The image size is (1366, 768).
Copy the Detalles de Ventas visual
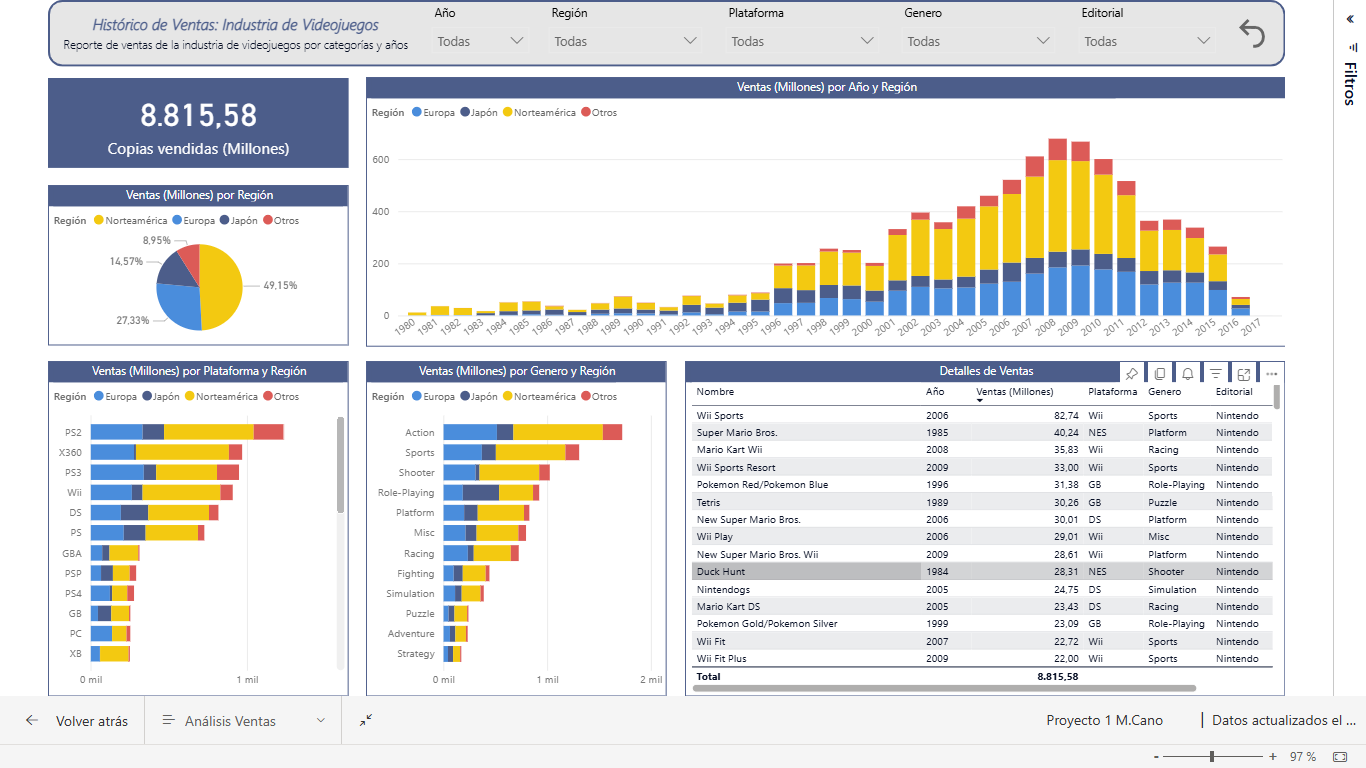click(x=1159, y=374)
